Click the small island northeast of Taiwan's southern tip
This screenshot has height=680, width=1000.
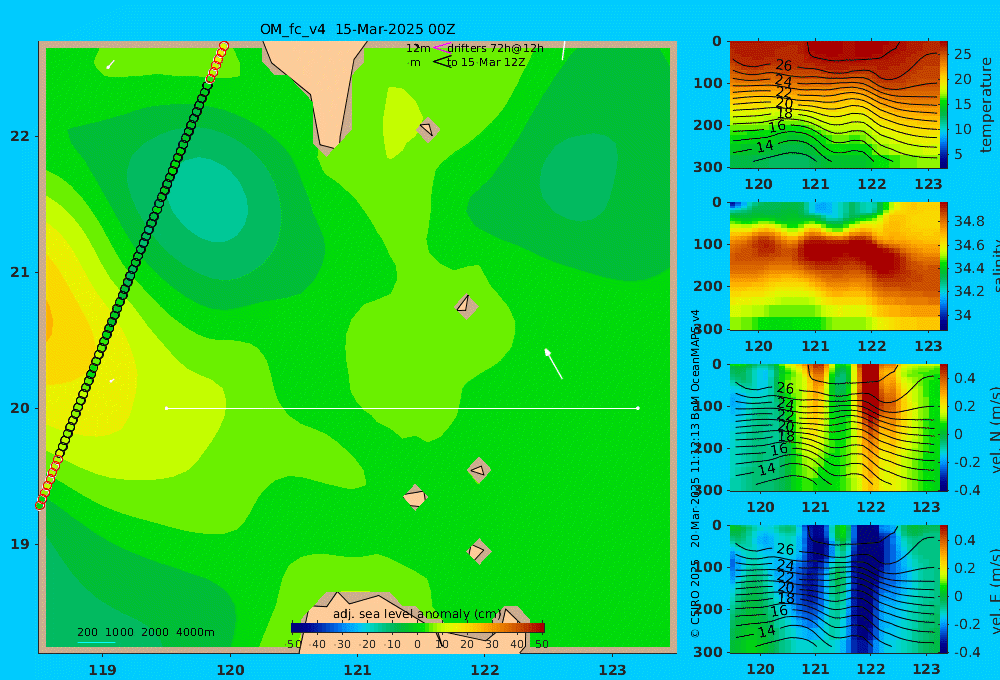pyautogui.click(x=427, y=129)
